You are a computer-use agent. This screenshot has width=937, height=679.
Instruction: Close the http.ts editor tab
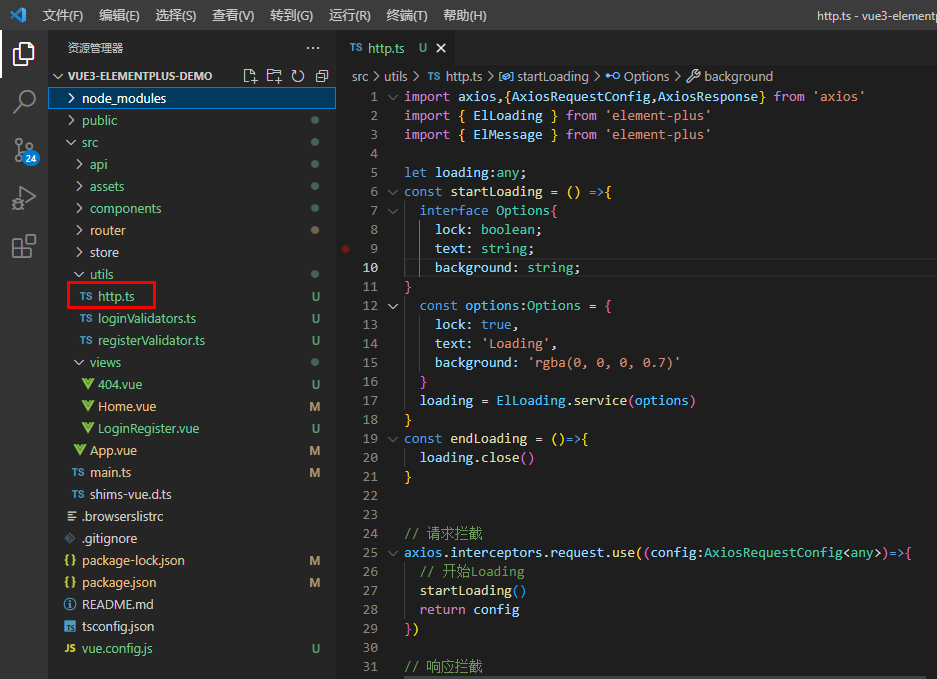coord(441,48)
